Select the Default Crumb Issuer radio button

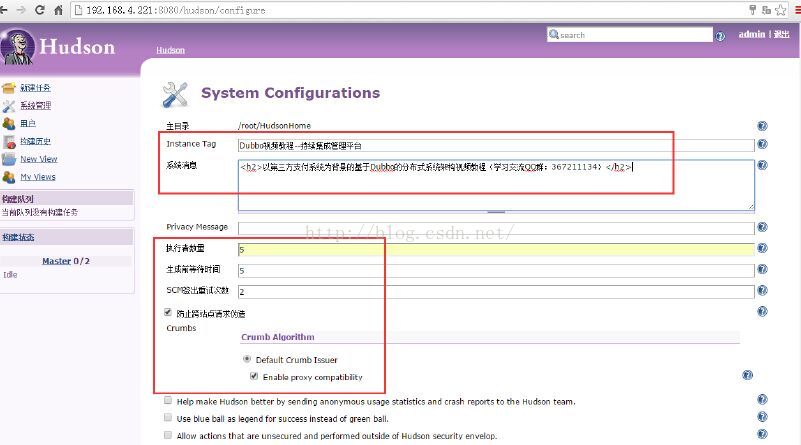247,359
